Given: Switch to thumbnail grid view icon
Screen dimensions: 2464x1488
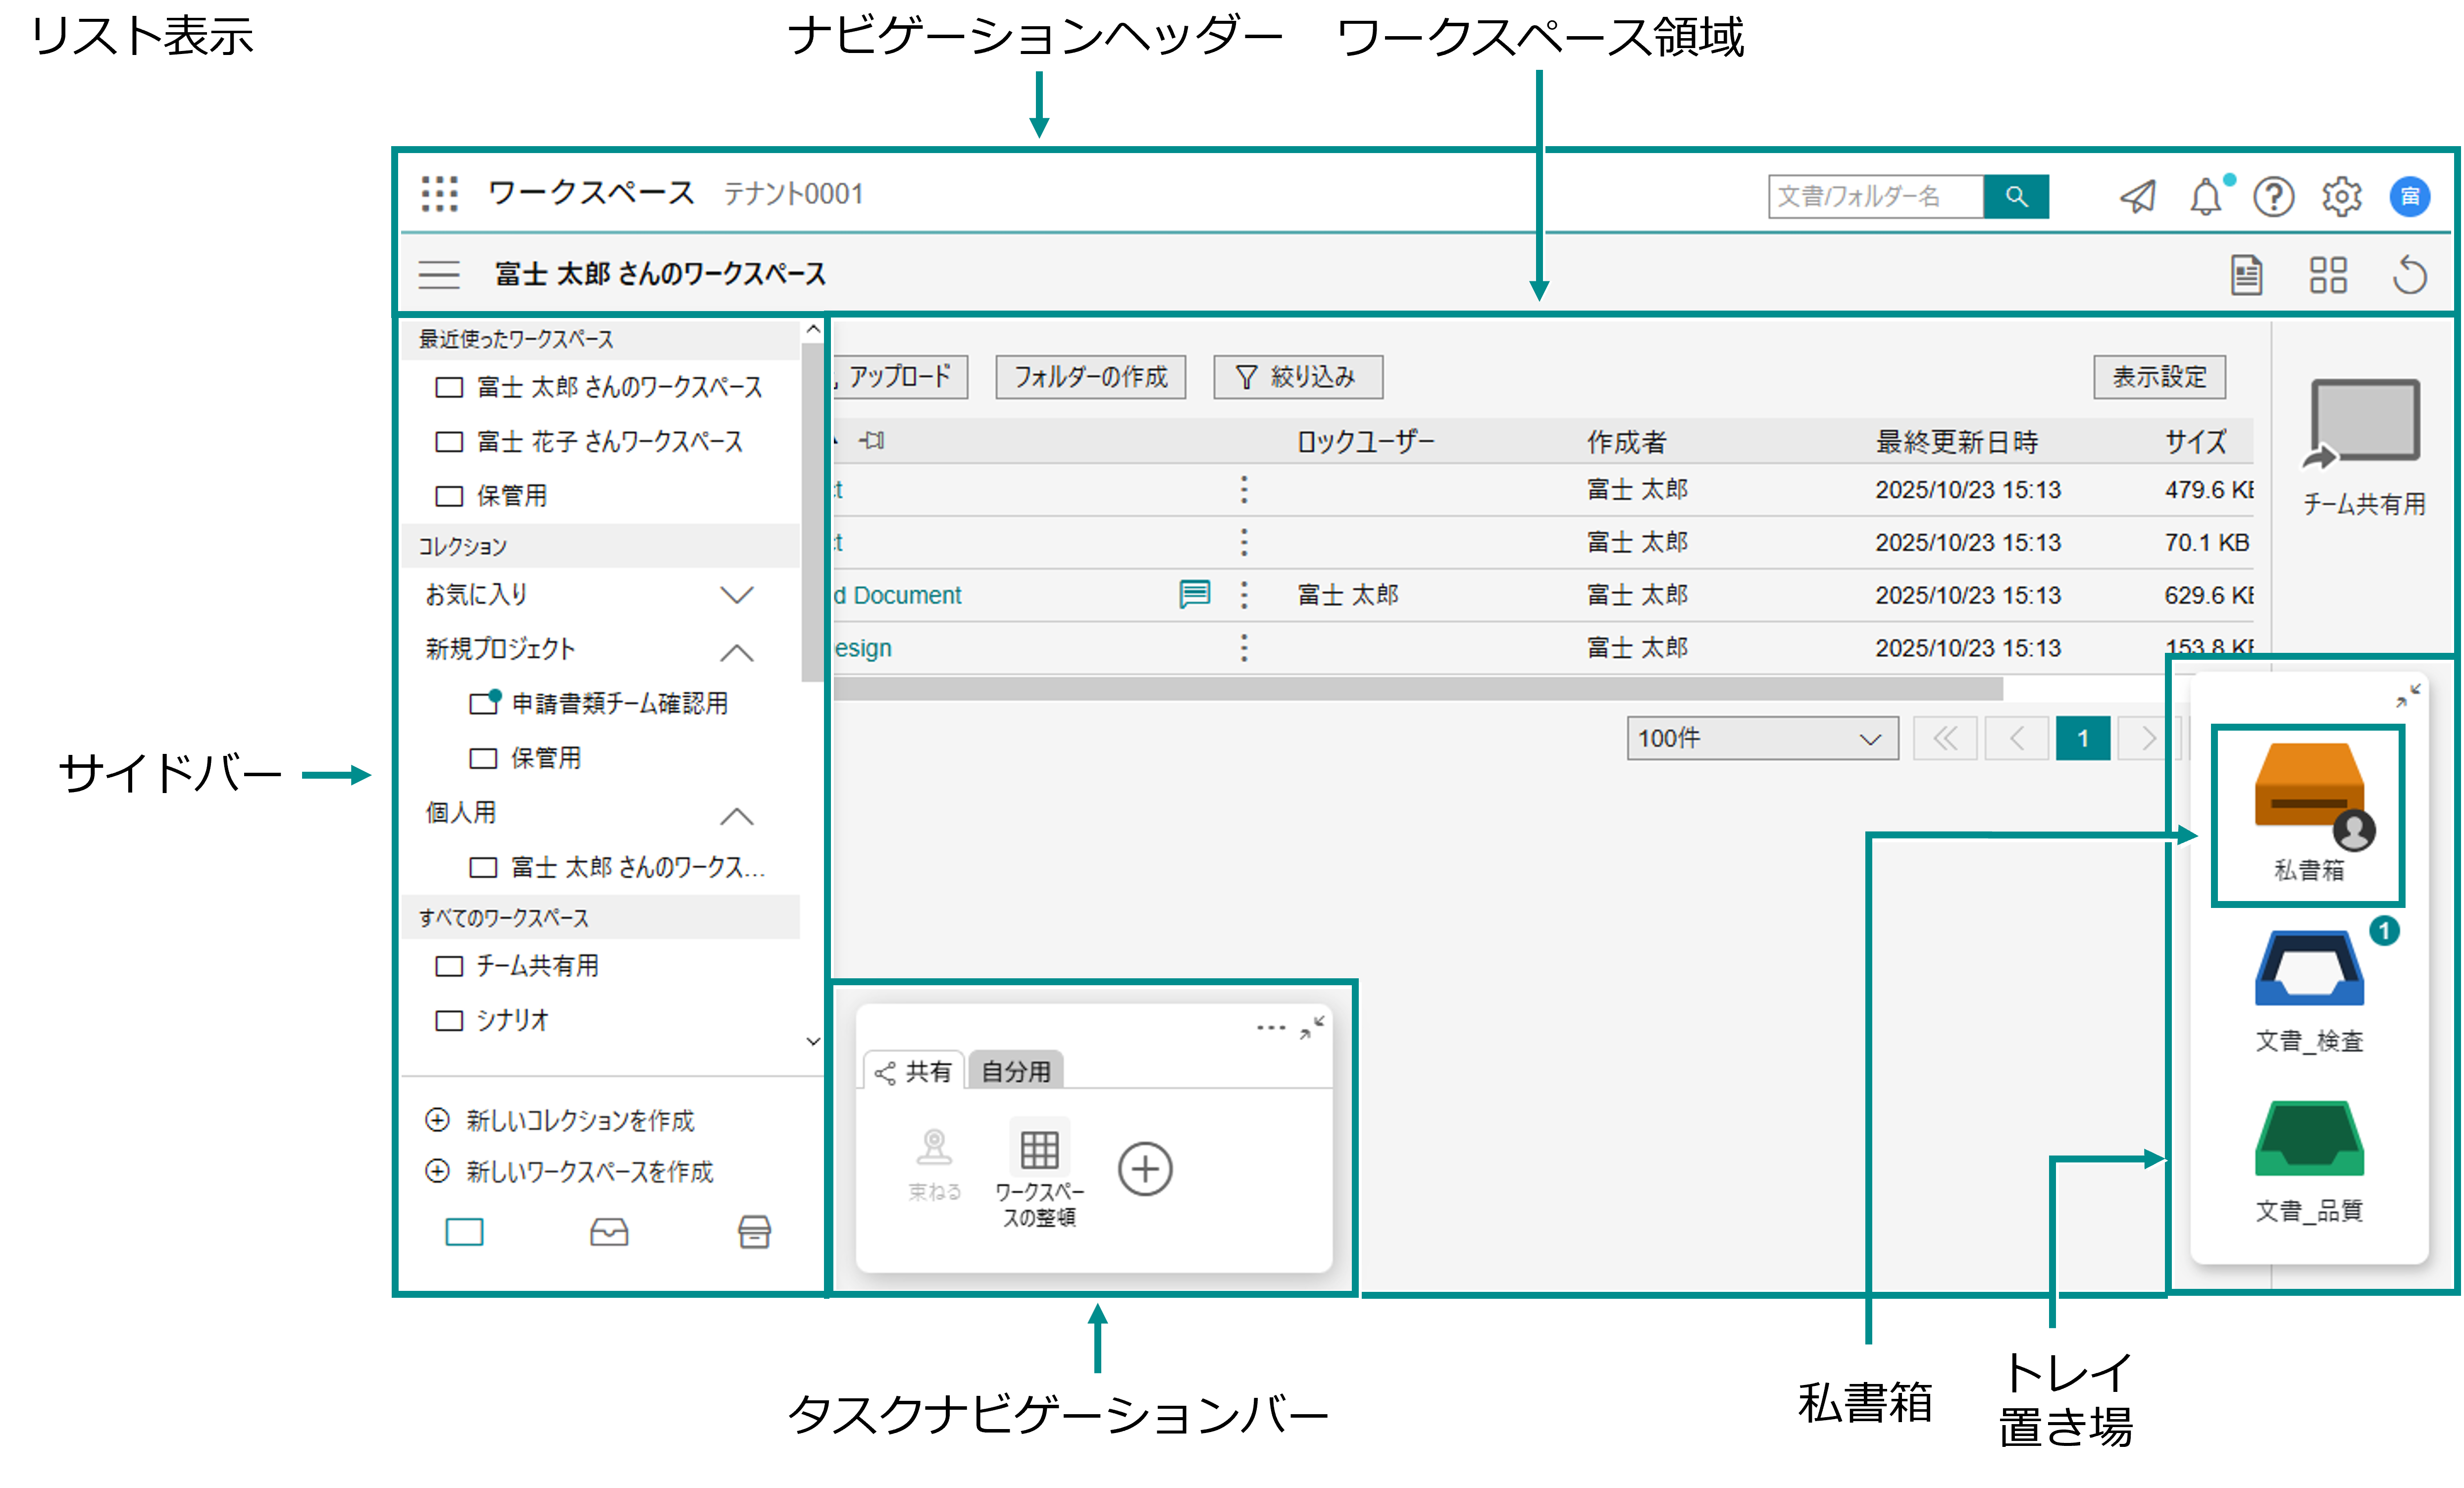Looking at the screenshot, I should 2327,275.
